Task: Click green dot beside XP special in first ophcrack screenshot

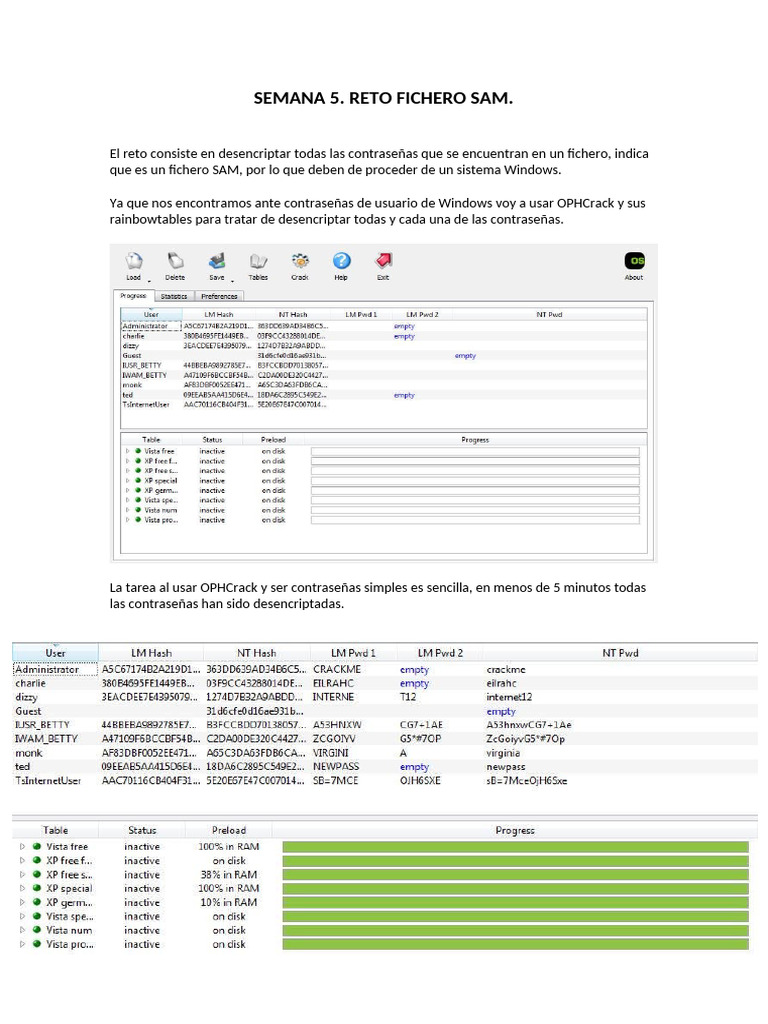Action: pos(138,480)
